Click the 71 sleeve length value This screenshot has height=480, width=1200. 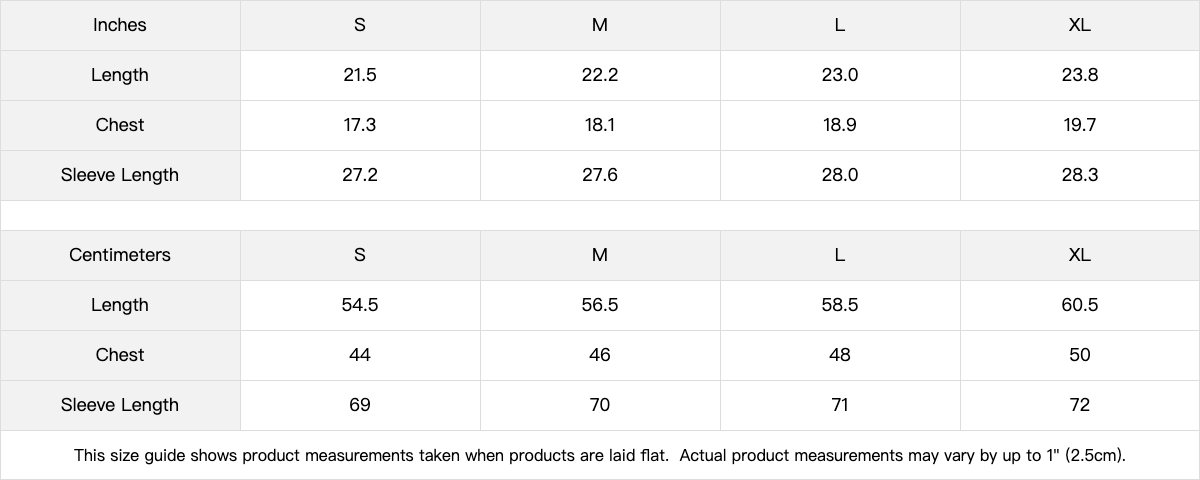point(840,405)
